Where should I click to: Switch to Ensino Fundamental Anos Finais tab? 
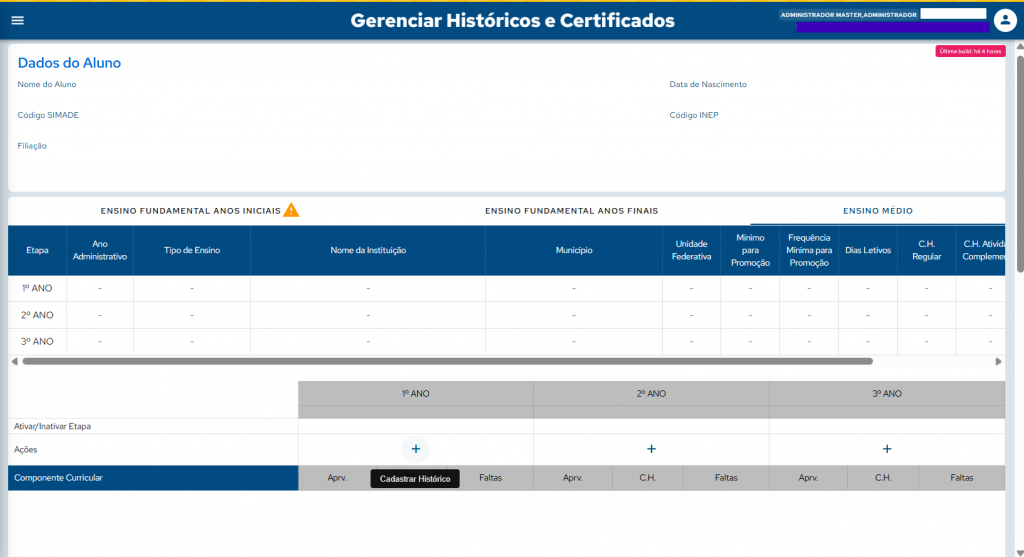point(571,211)
